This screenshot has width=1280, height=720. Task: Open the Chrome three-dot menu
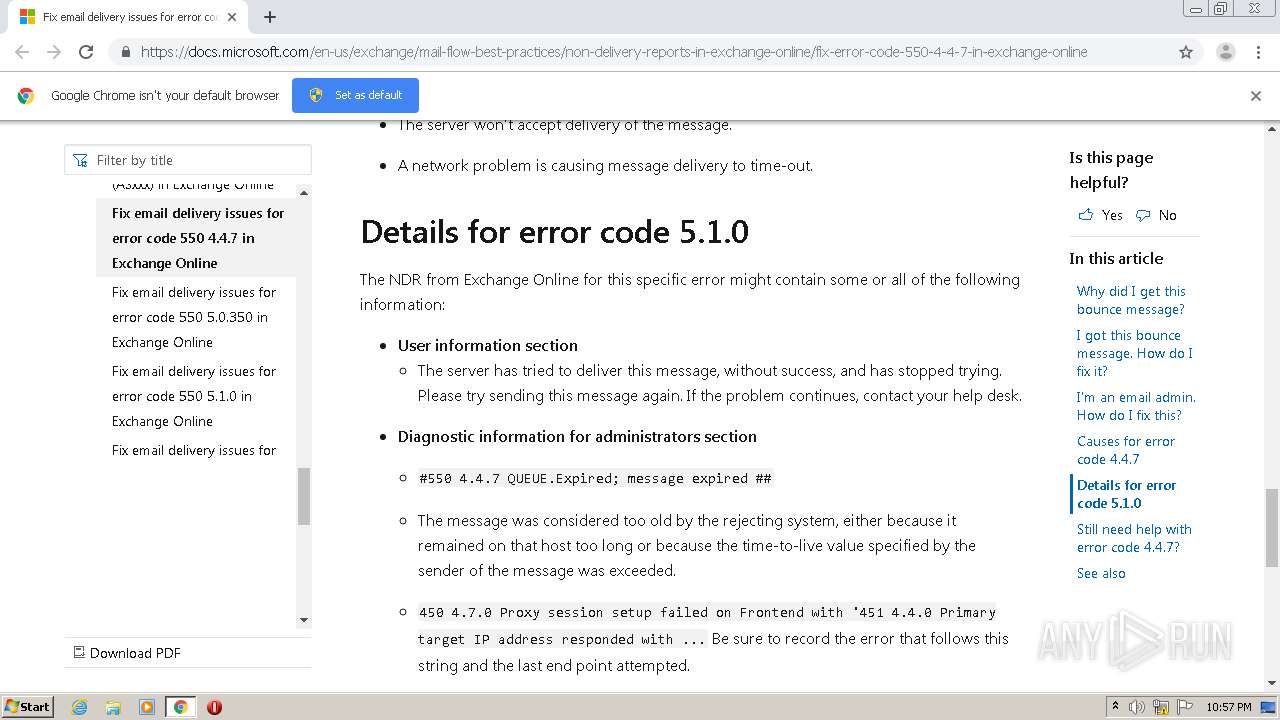(1258, 52)
